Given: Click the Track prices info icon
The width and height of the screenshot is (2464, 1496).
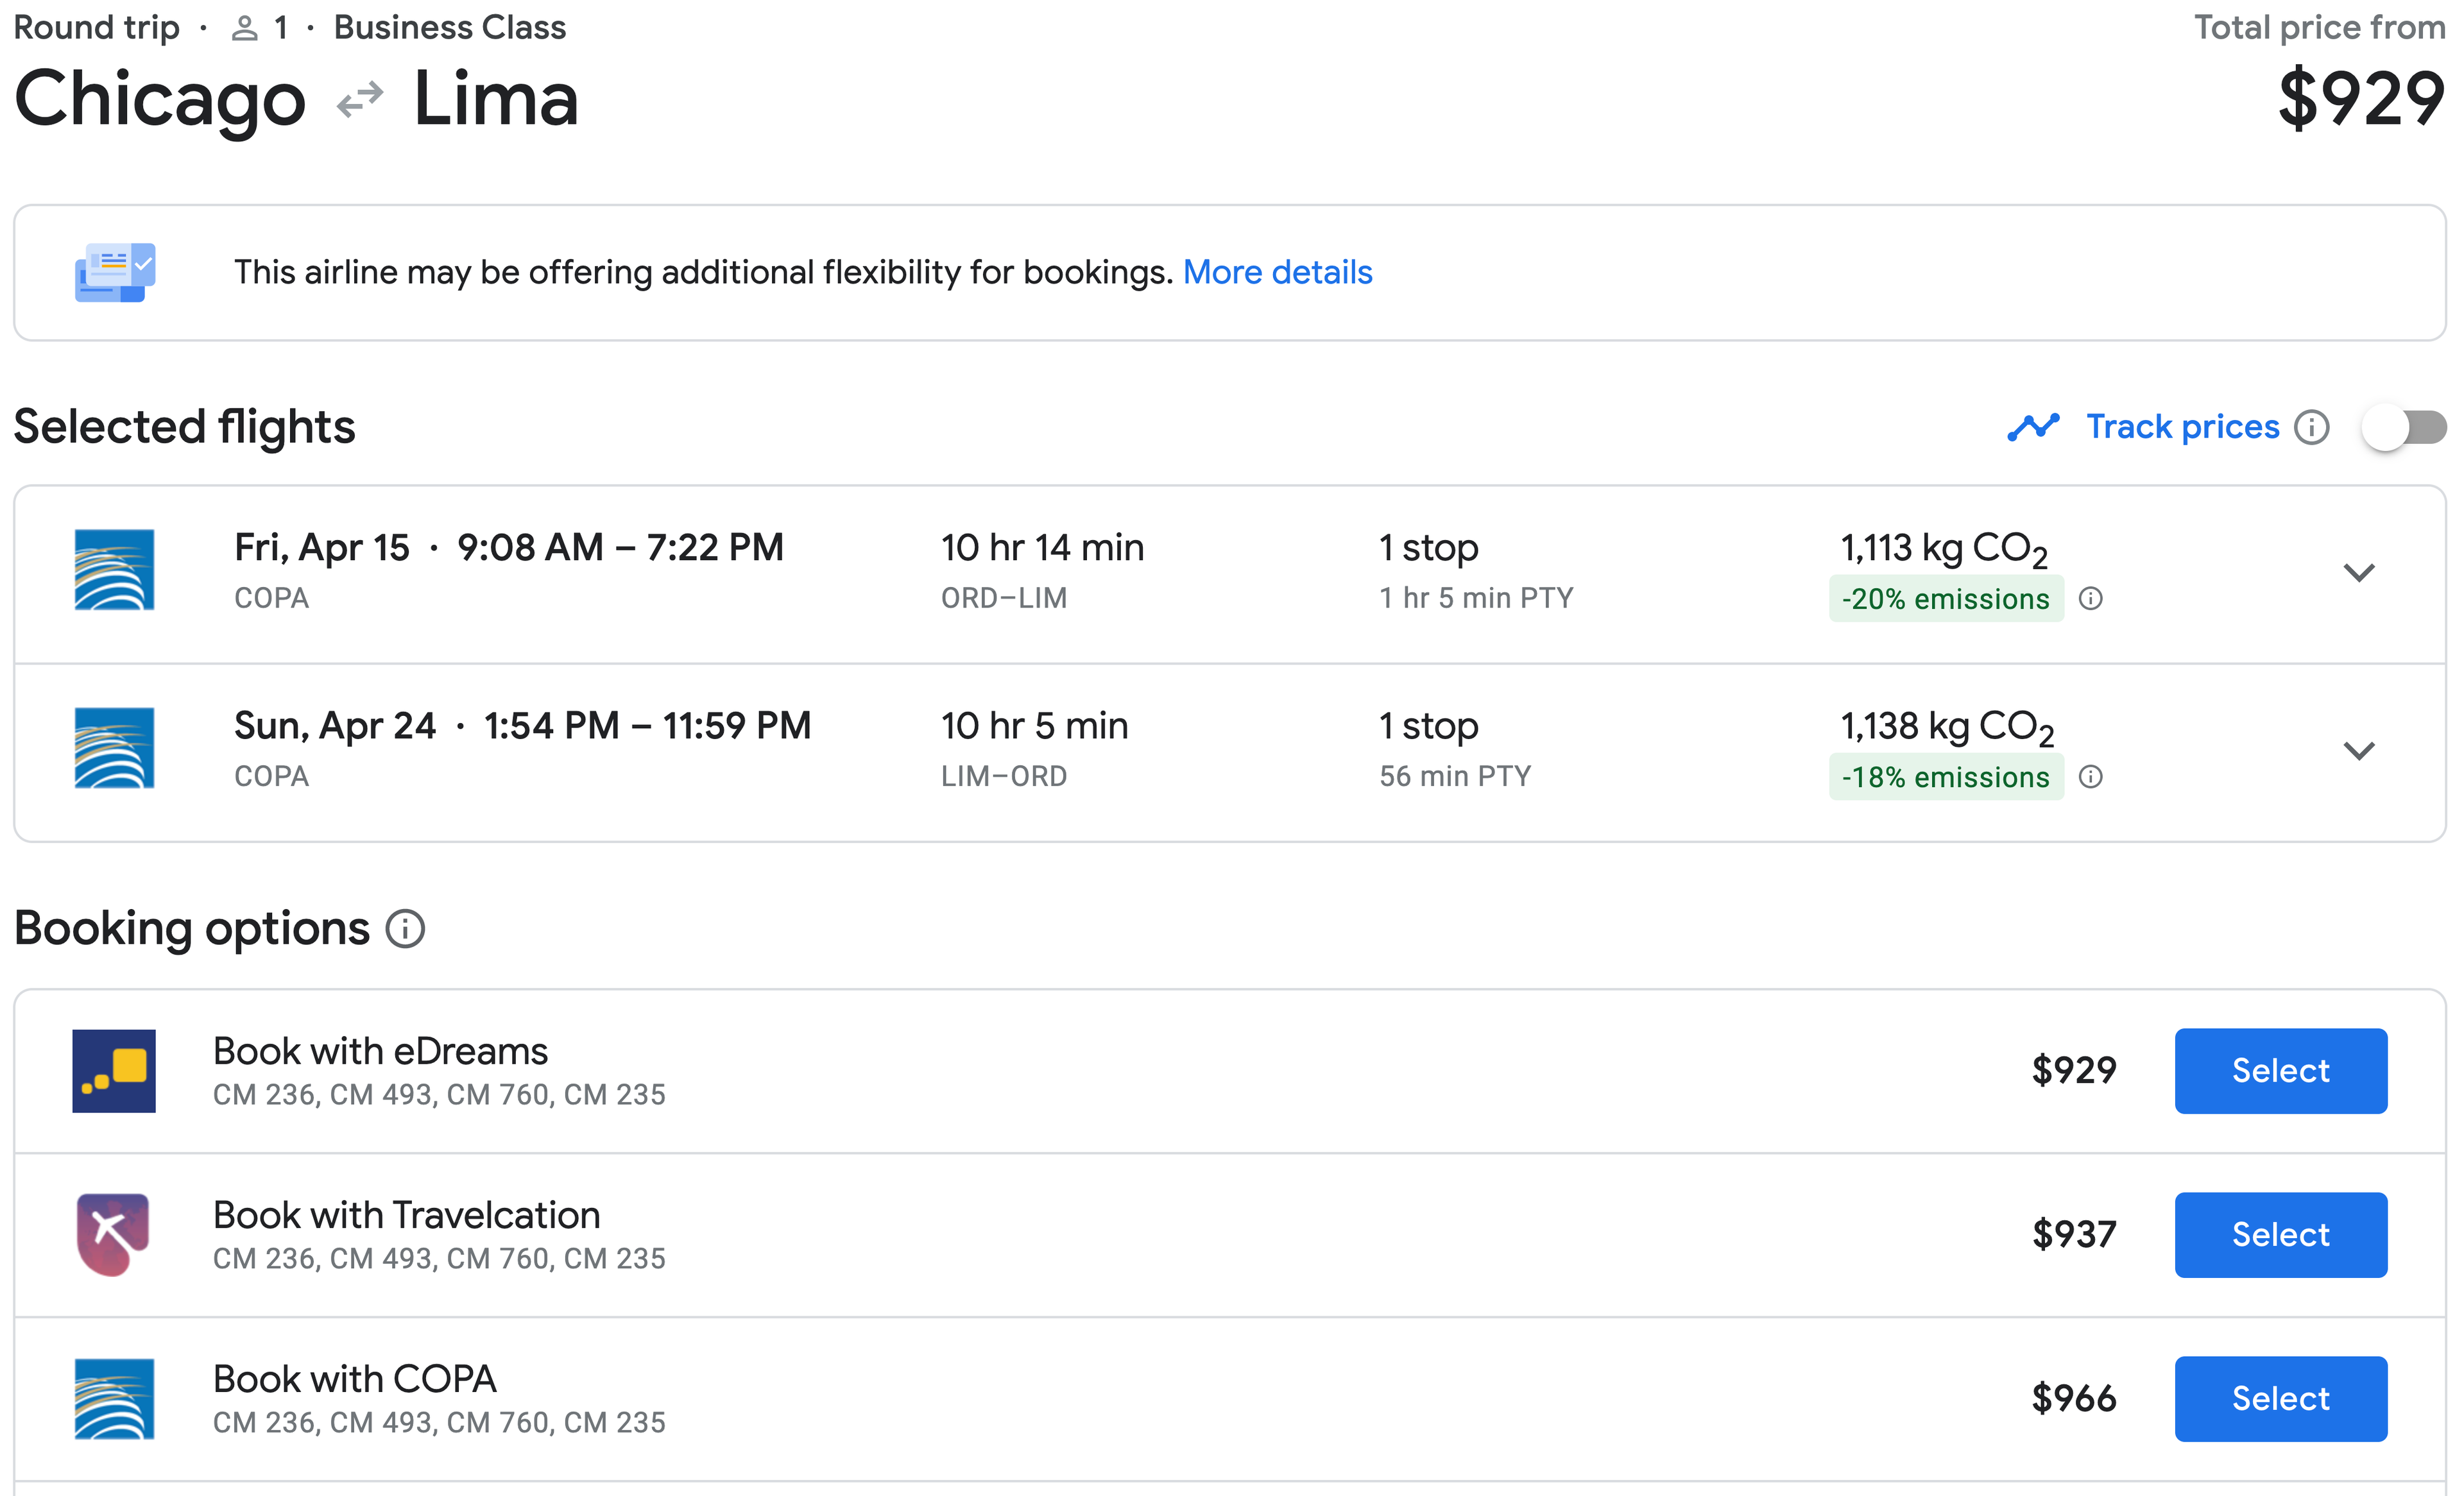Looking at the screenshot, I should point(2311,428).
